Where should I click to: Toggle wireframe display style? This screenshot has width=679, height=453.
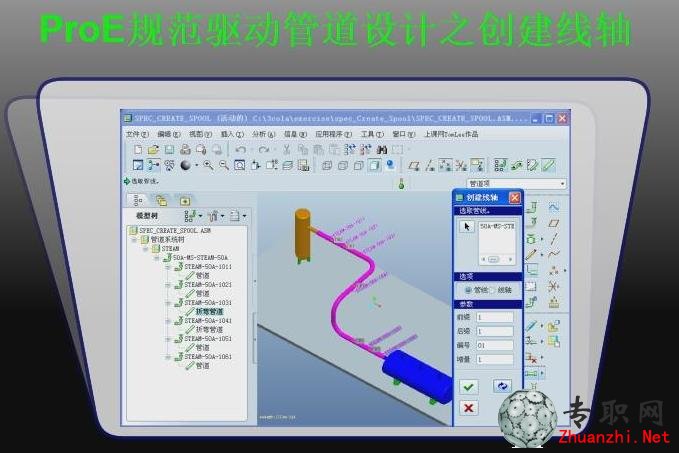[x=327, y=165]
